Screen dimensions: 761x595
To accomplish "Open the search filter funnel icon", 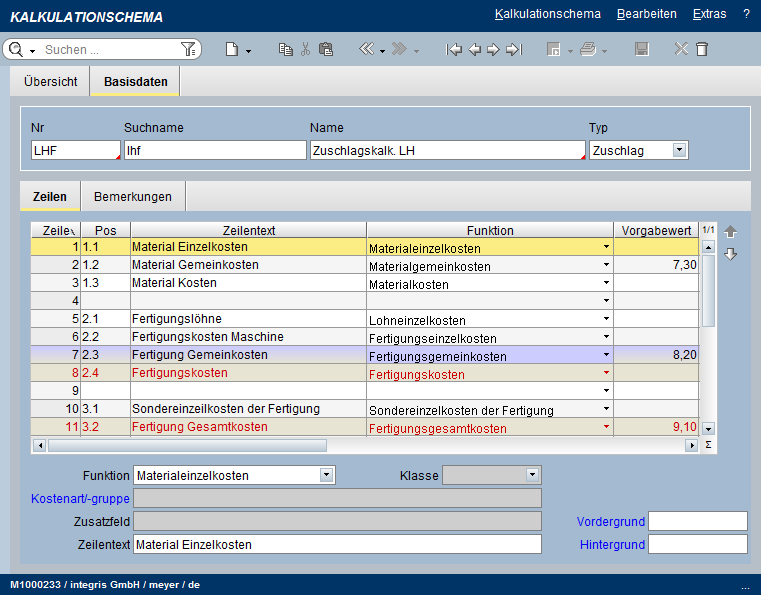I will pos(188,49).
